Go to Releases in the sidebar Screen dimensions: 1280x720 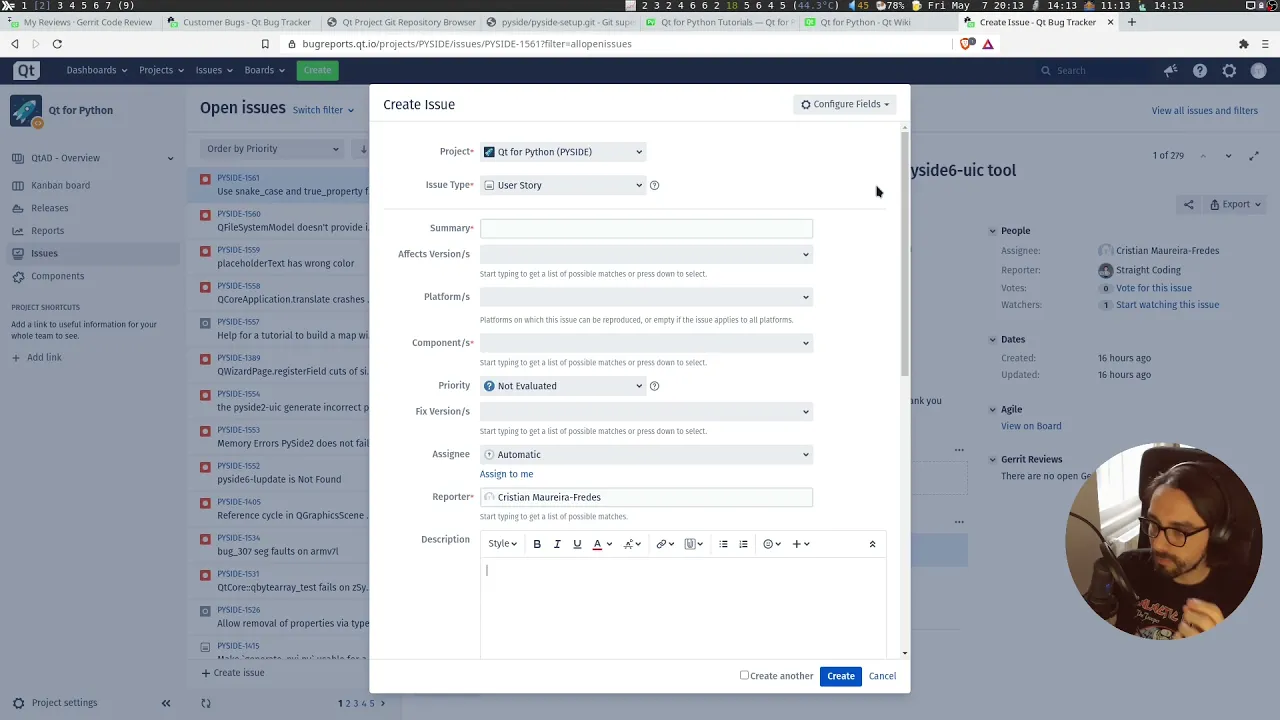point(49,208)
